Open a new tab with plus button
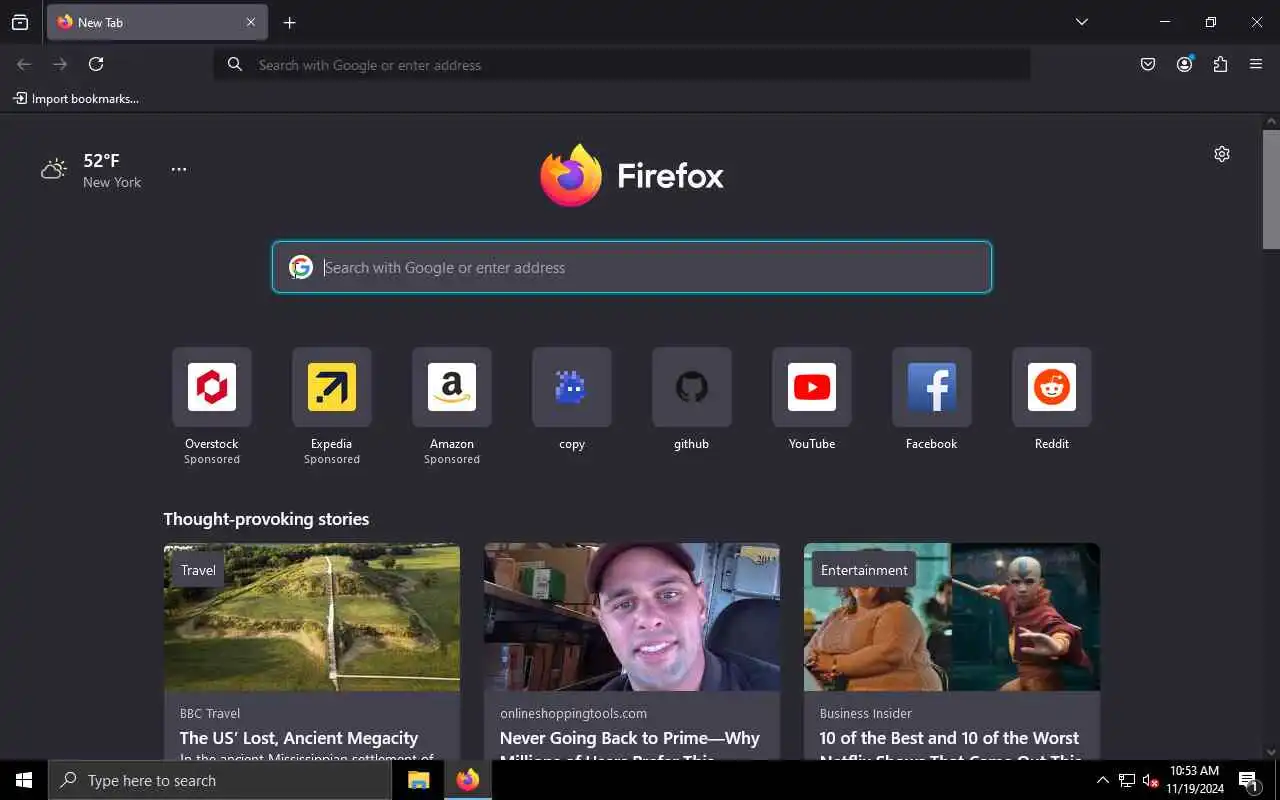Image resolution: width=1280 pixels, height=800 pixels. point(289,22)
